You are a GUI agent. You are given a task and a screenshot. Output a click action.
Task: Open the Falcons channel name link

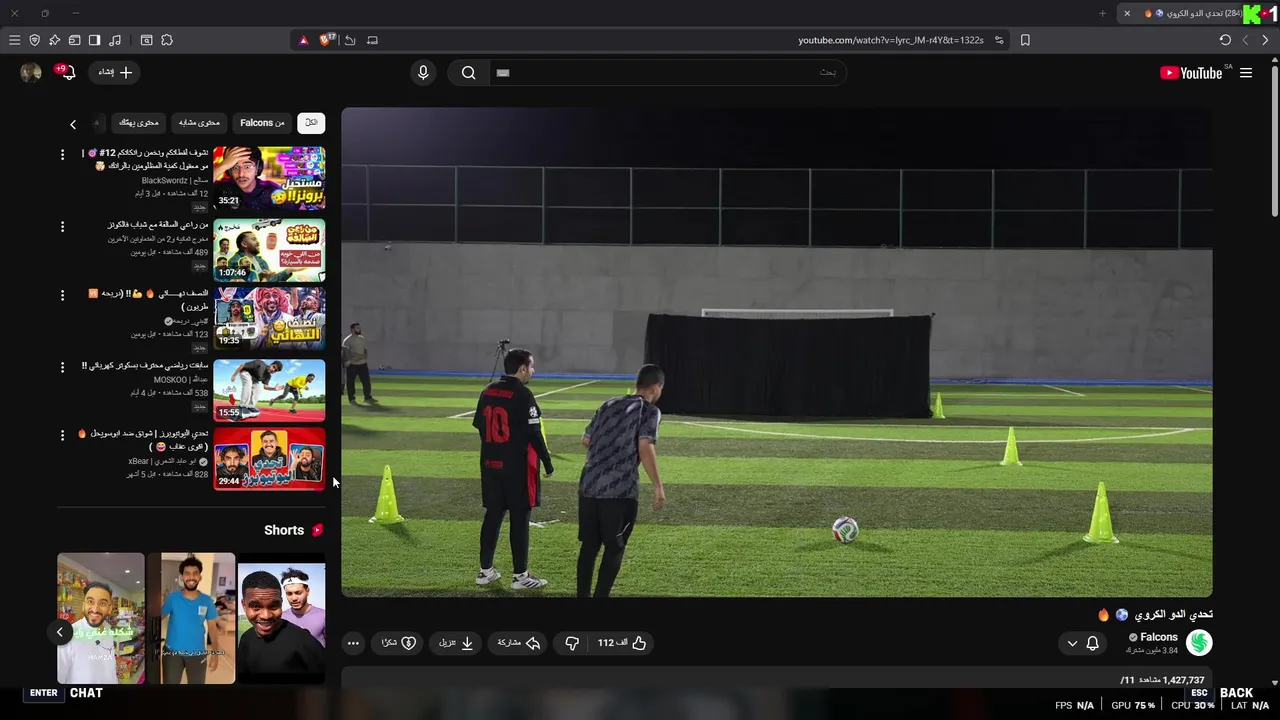tap(1159, 637)
